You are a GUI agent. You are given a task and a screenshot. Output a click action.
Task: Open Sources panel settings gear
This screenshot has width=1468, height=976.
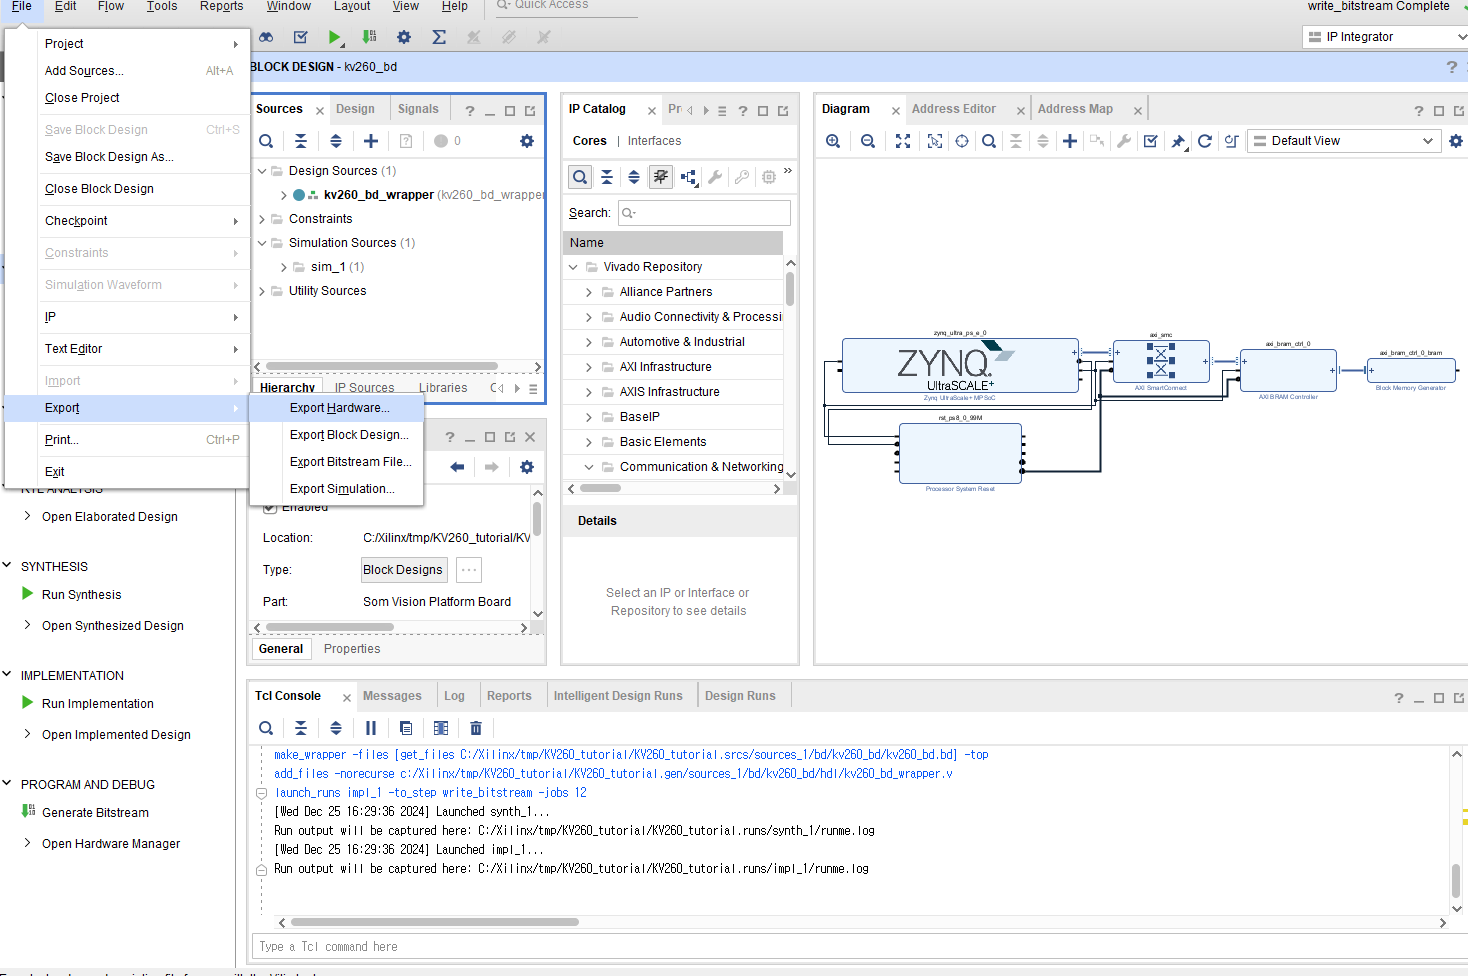coord(527,141)
